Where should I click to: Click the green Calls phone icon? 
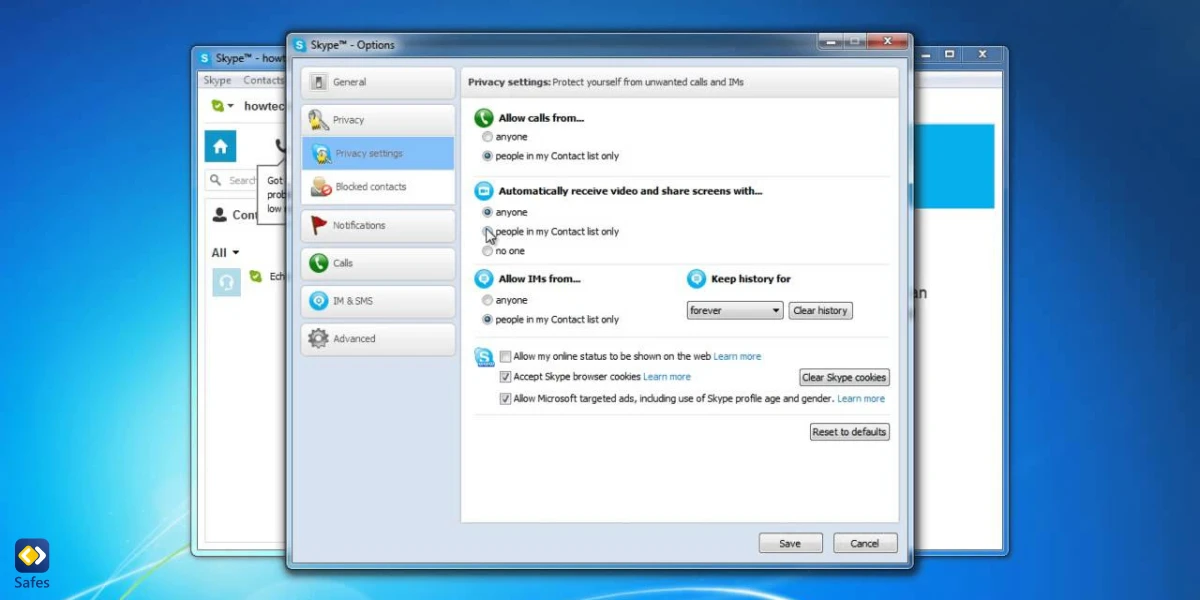coord(318,263)
